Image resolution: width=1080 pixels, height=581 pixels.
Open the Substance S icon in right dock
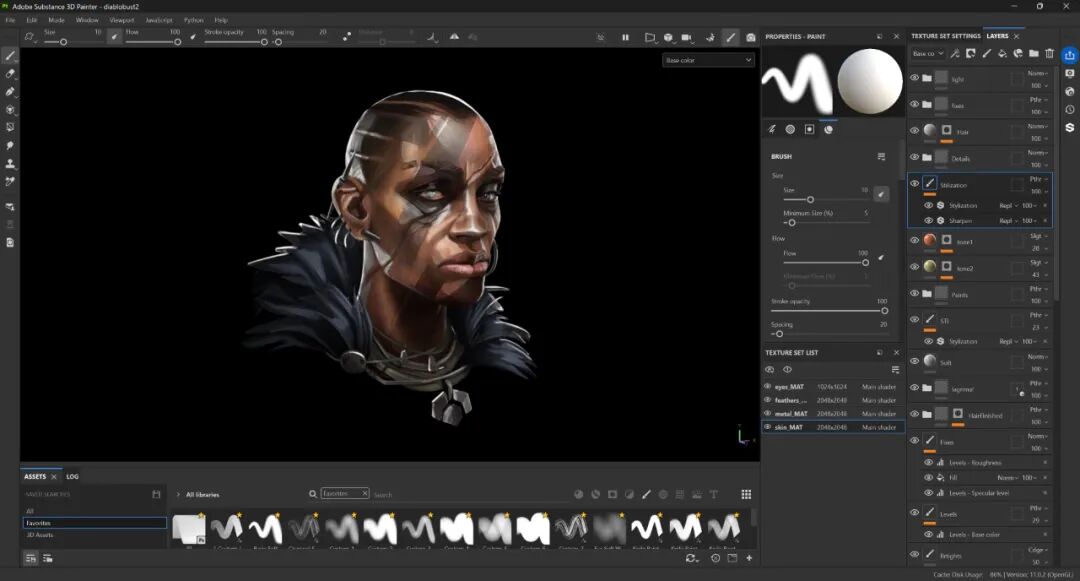point(1070,127)
